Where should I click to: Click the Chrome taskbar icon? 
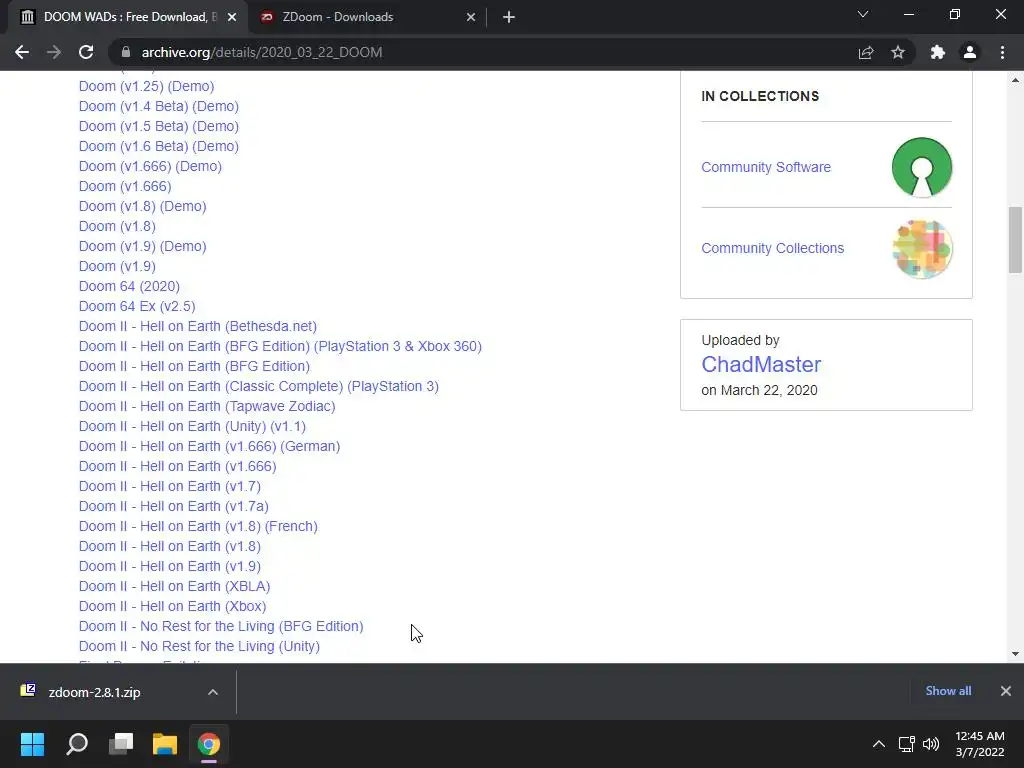click(x=209, y=744)
